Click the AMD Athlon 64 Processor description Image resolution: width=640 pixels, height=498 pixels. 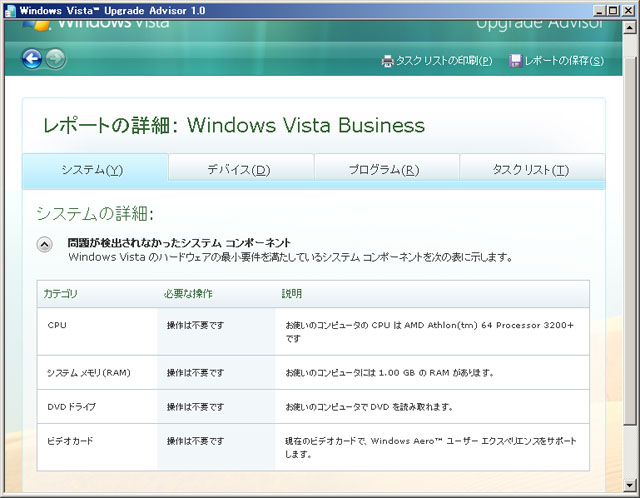point(429,331)
